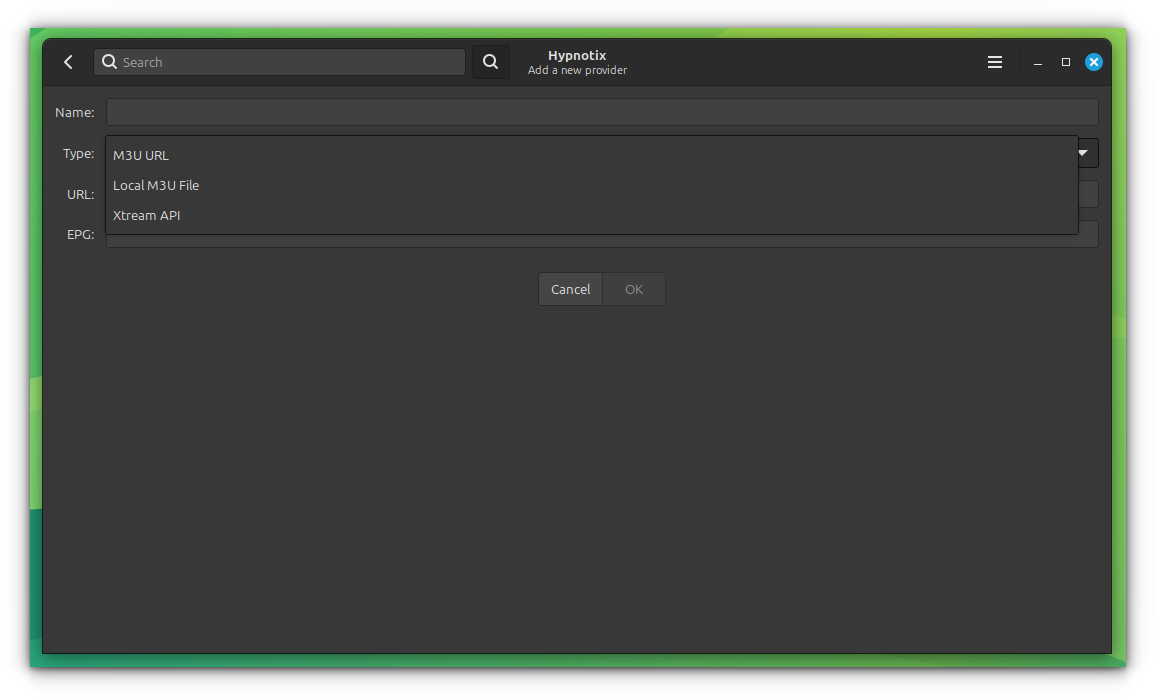Select M3U URL from the Type dropdown
The height and width of the screenshot is (699, 1156).
tap(140, 155)
